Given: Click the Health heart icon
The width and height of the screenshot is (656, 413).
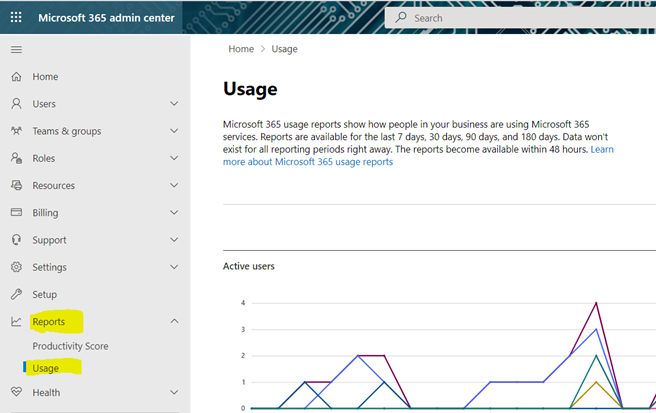Looking at the screenshot, I should 16,392.
